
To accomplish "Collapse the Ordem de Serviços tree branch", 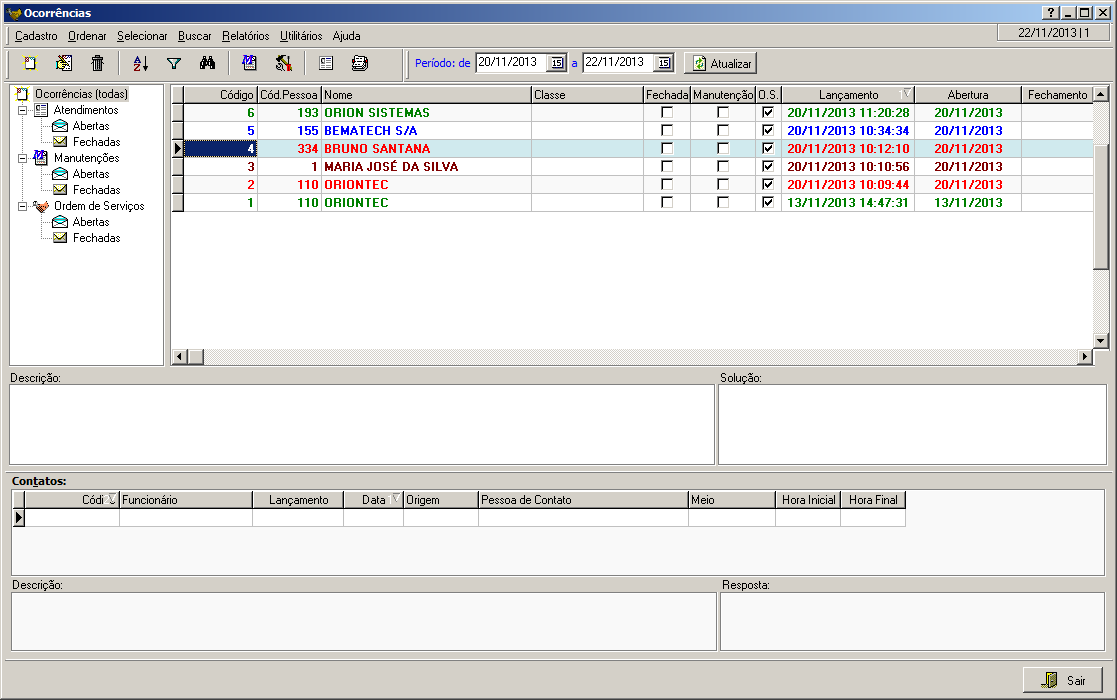I will pyautogui.click(x=23, y=207).
